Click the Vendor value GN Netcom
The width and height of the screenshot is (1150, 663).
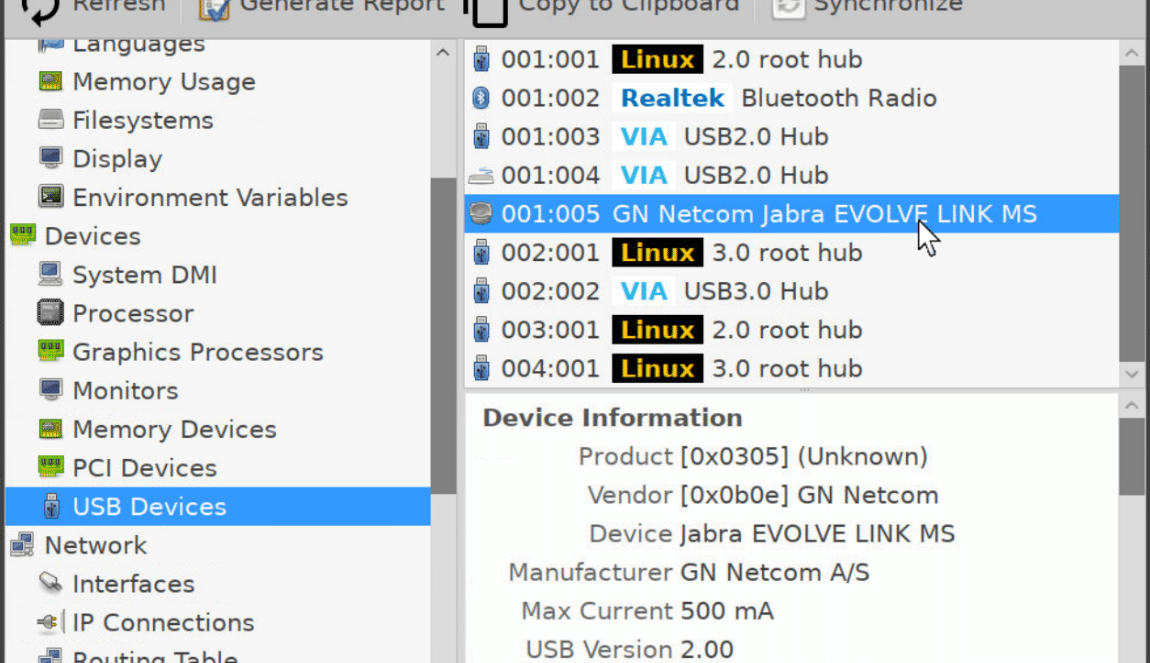tap(809, 495)
